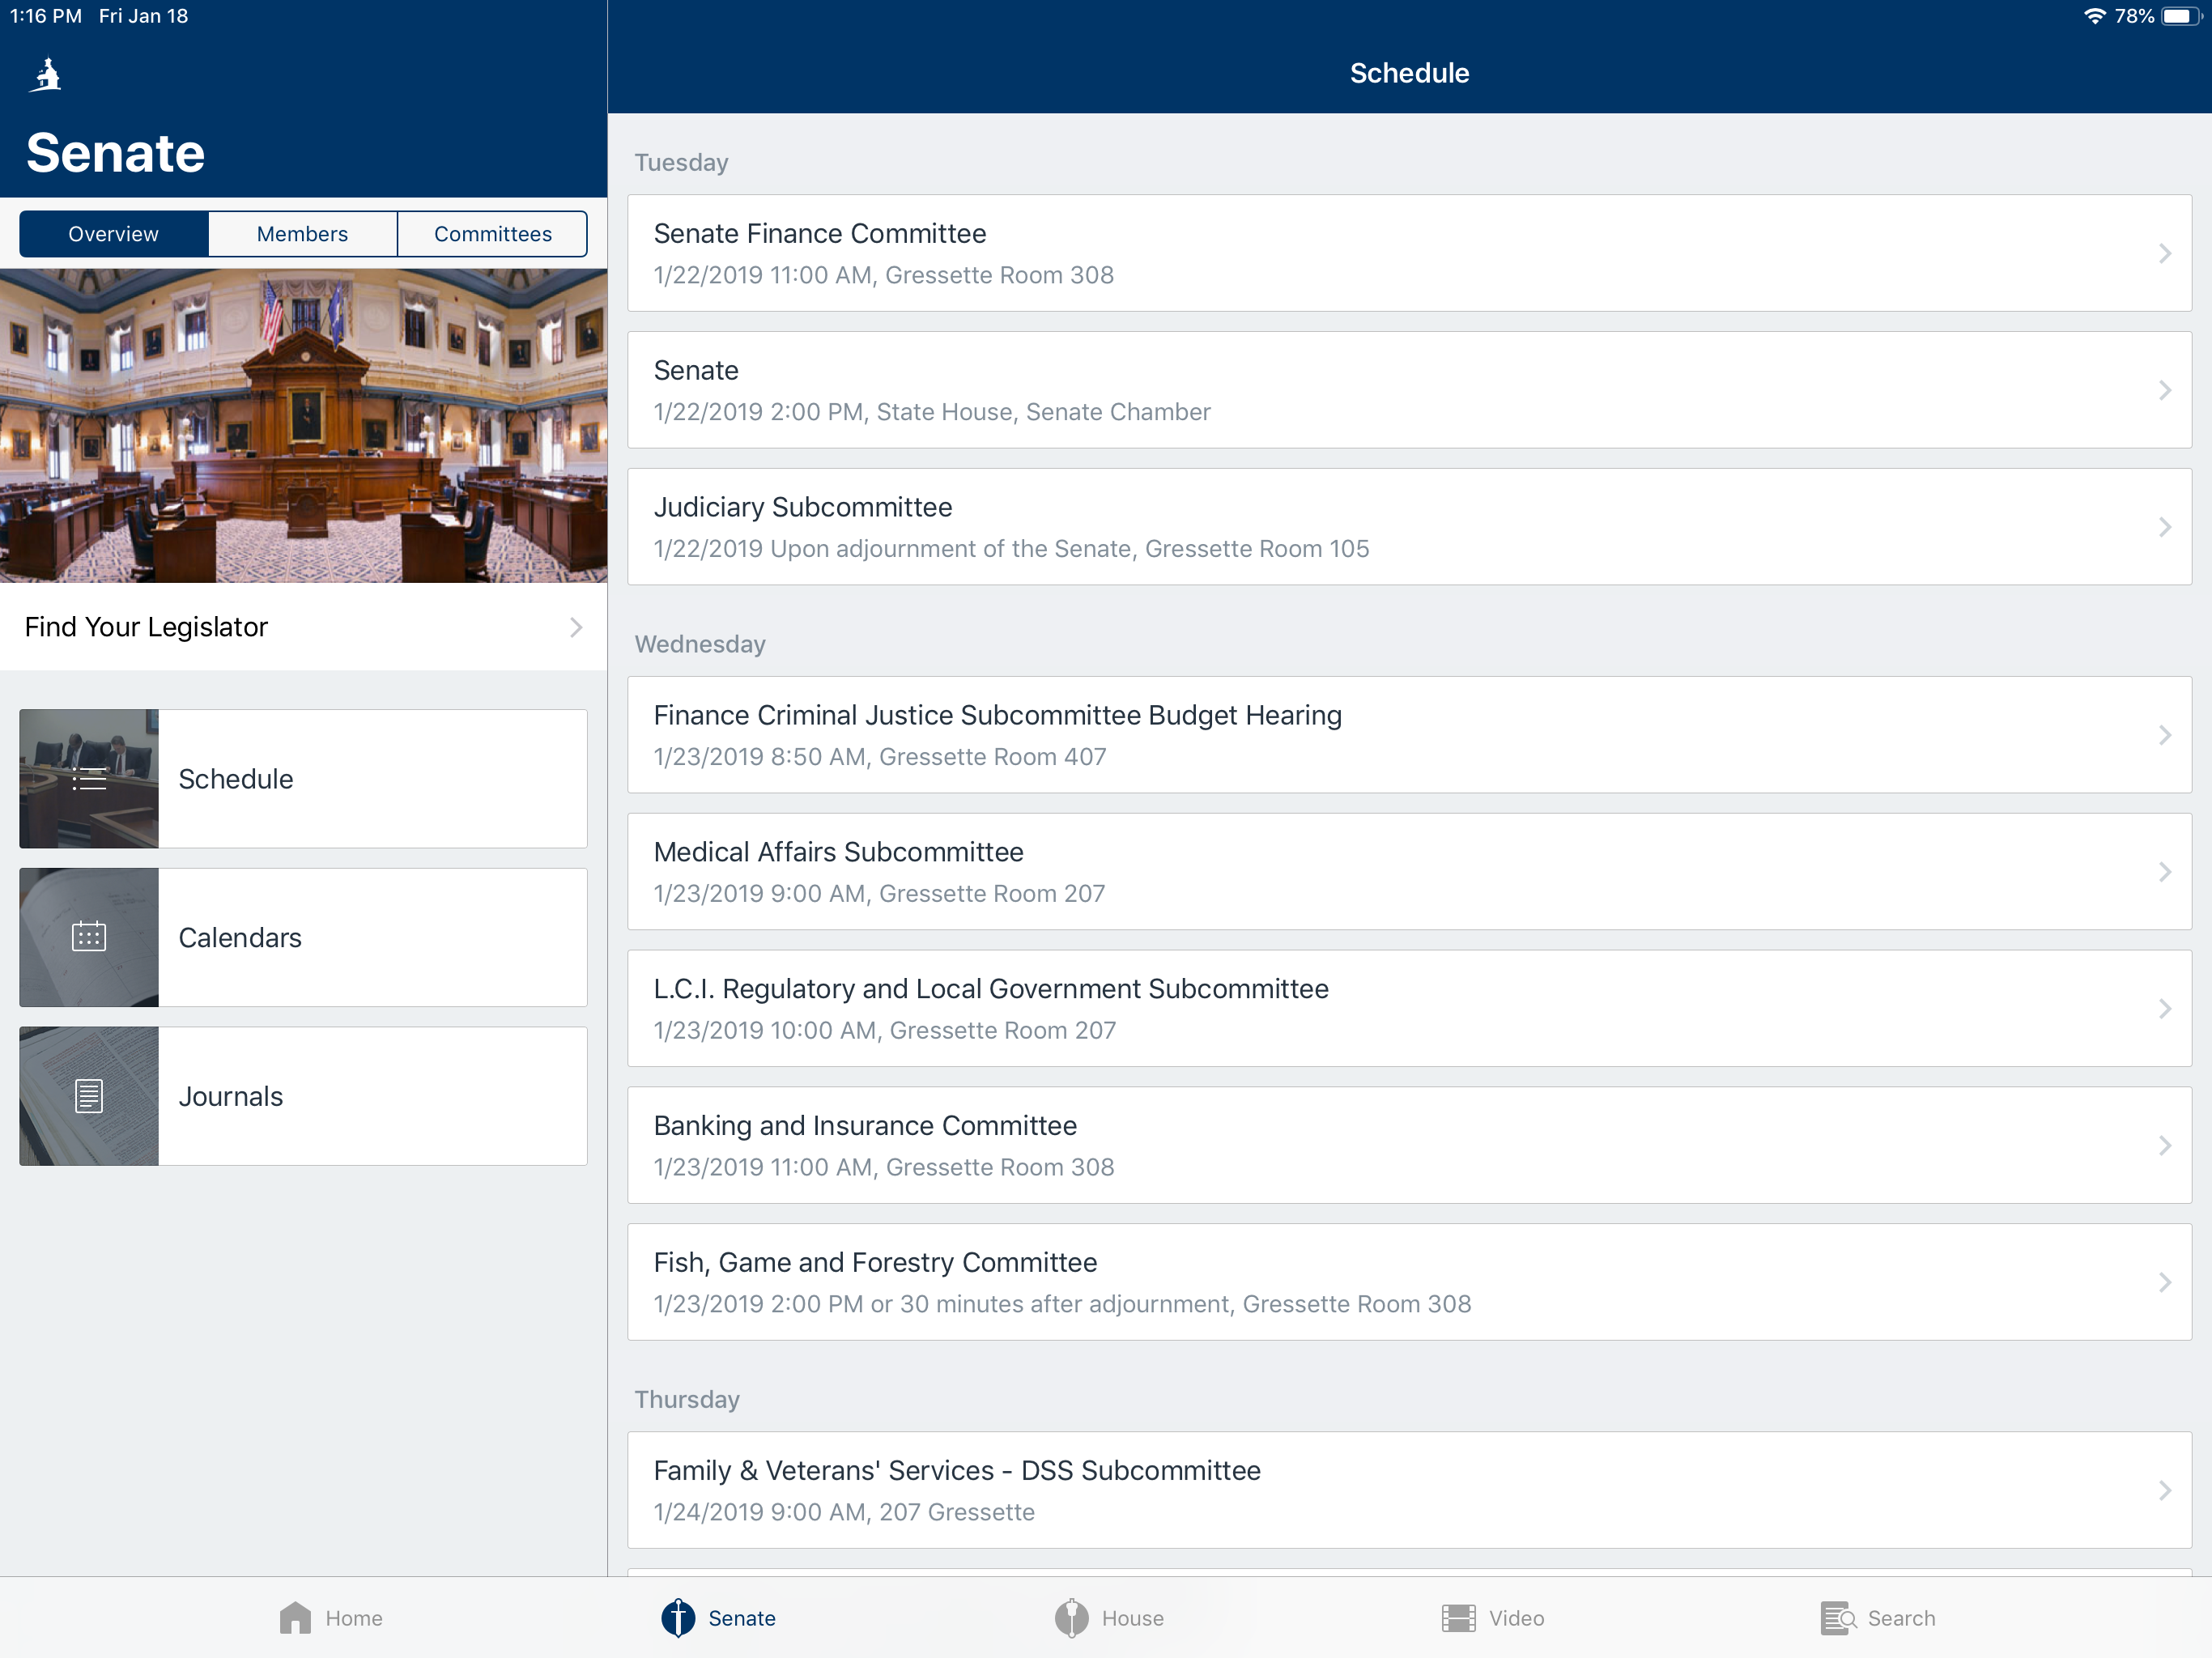The height and width of the screenshot is (1658, 2212).
Task: Open the Journals card label
Action: pos(231,1096)
